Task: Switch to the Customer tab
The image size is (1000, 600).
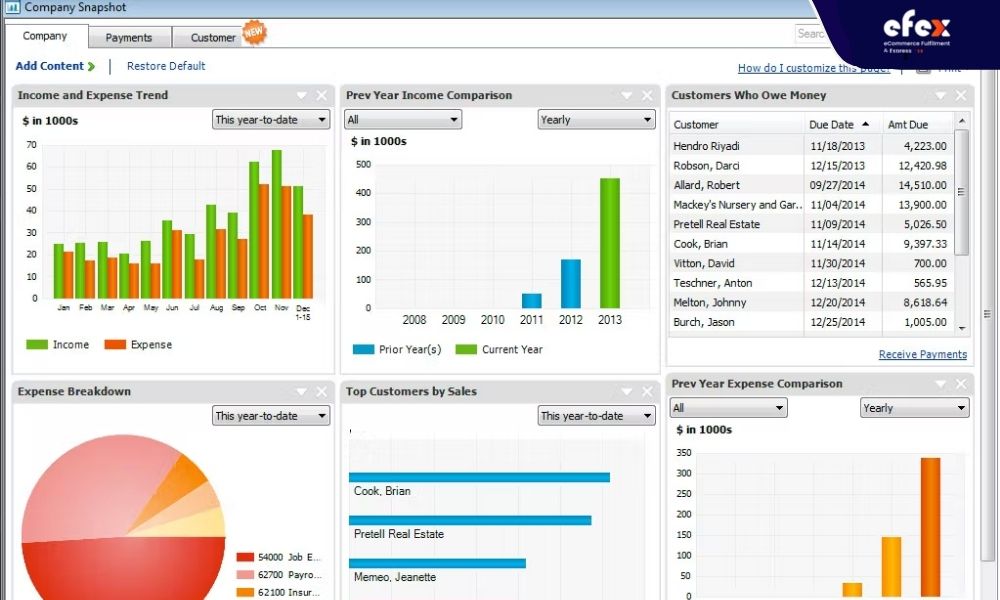Action: 213,38
